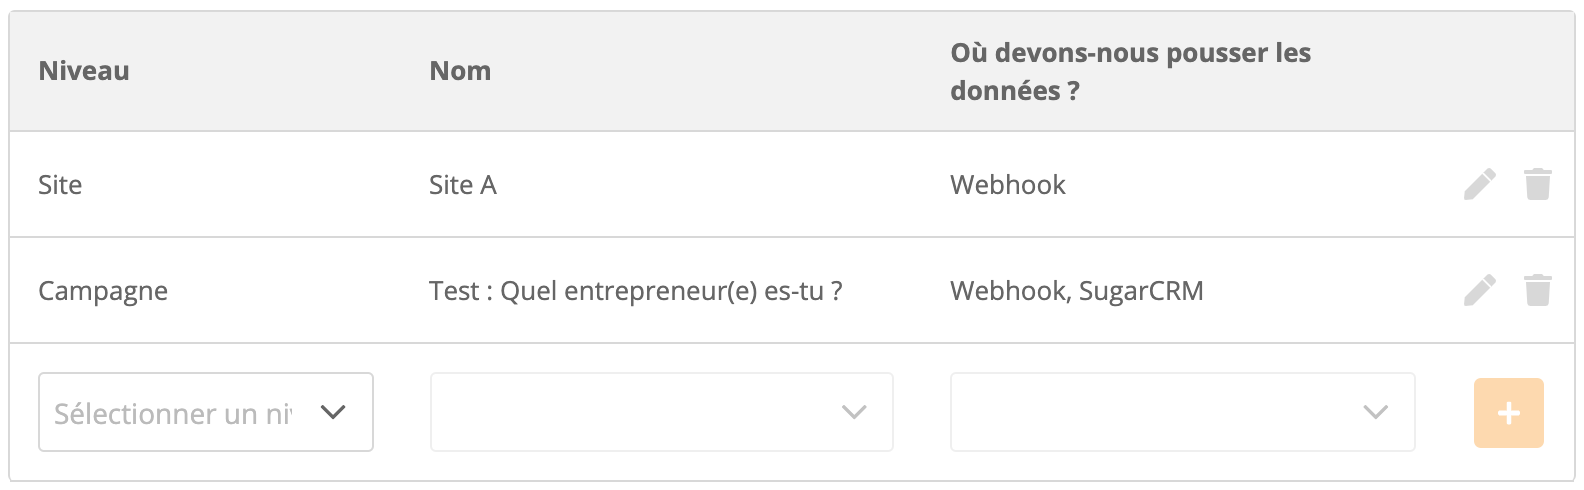Open the data destination dropdown in the new row
Viewport: 1584px width, 490px height.
coord(1182,412)
